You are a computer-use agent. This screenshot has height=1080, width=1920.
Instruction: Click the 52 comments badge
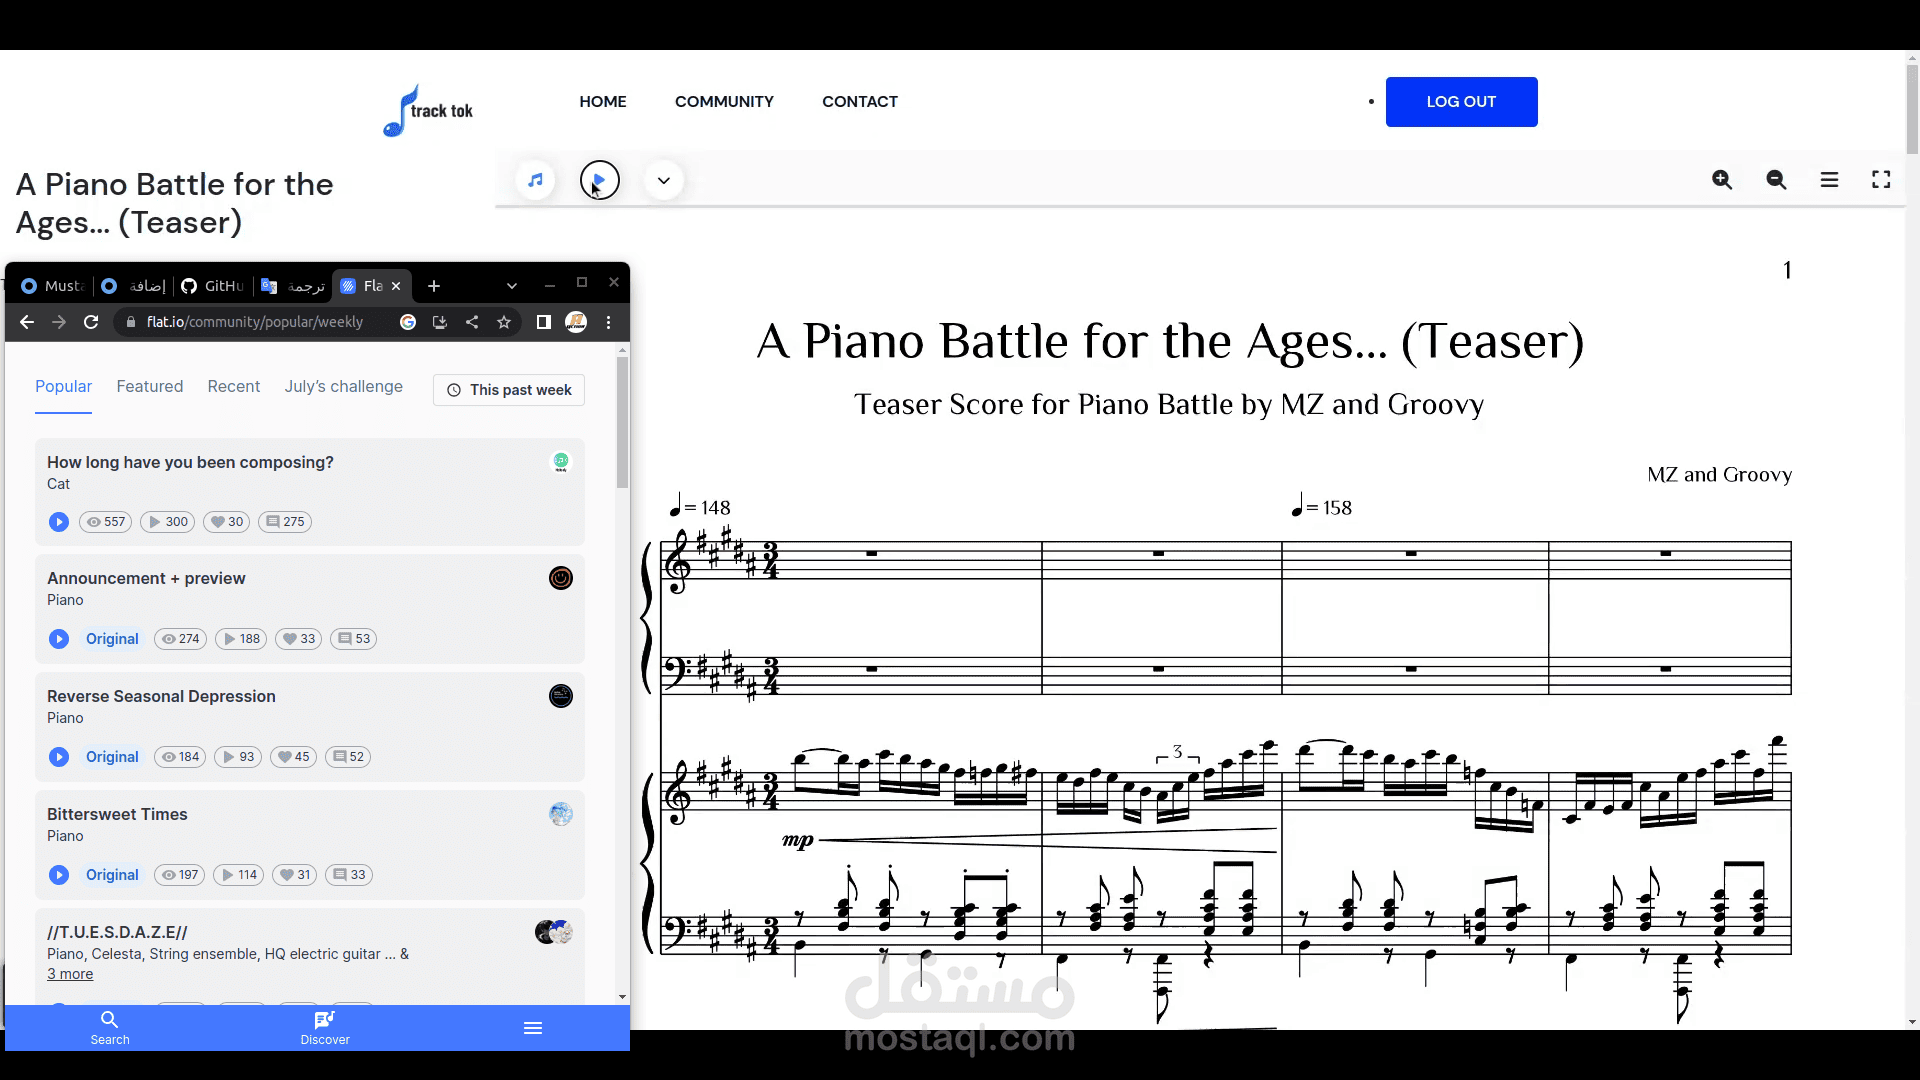click(x=348, y=757)
